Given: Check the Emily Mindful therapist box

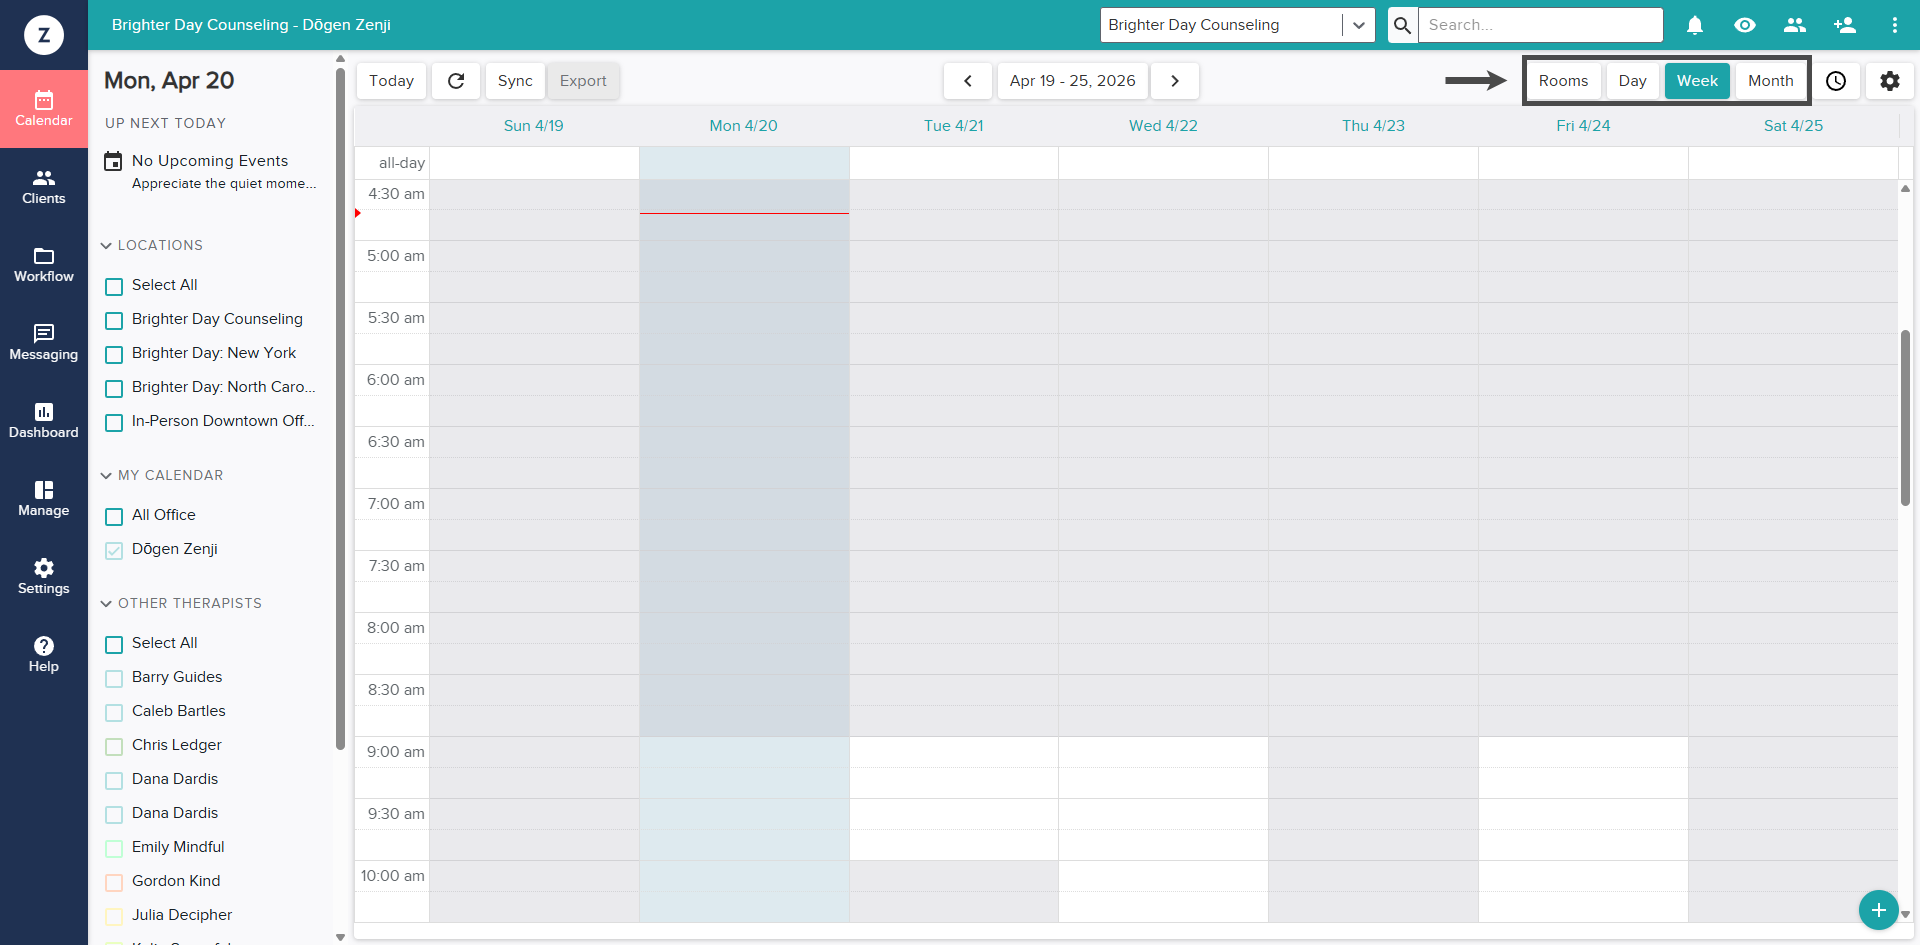Looking at the screenshot, I should tap(114, 848).
